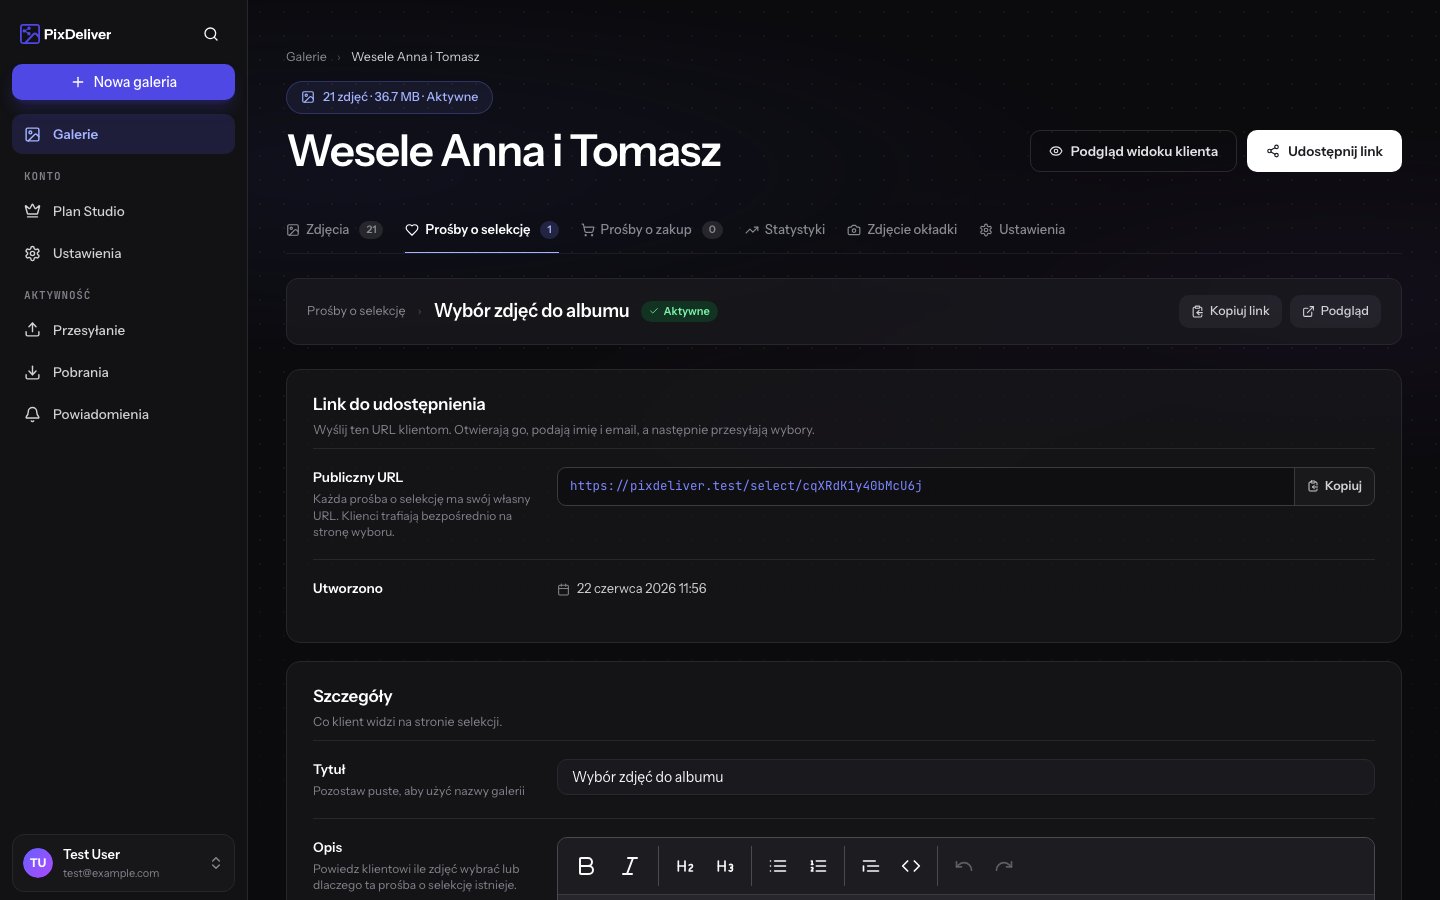Open Galerie in the sidebar
Viewport: 1440px width, 900px height.
coord(123,134)
